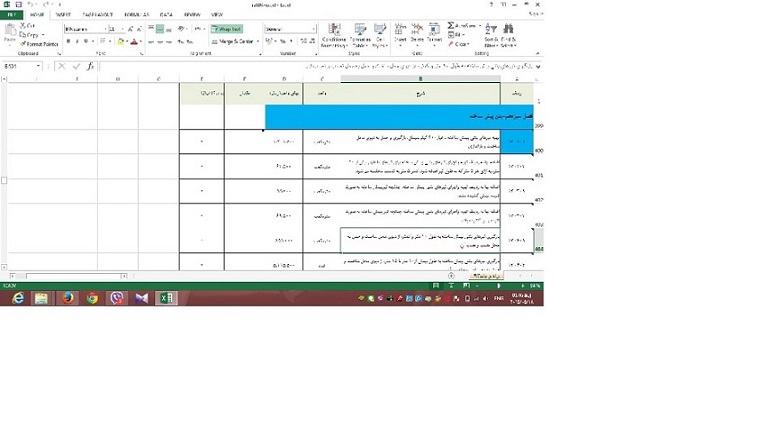Screen dimensions: 776x437
Task: Toggle Bottom Align in Alignment group
Action: (169, 29)
